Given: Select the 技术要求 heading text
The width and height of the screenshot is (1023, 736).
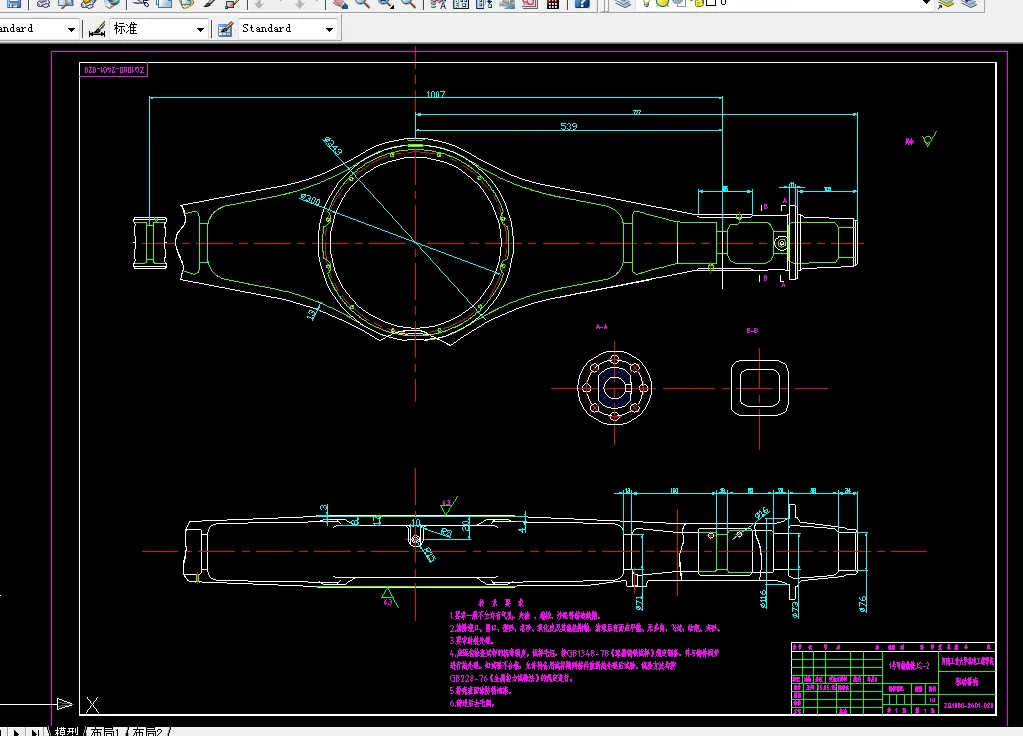Looking at the screenshot, I should (x=501, y=603).
